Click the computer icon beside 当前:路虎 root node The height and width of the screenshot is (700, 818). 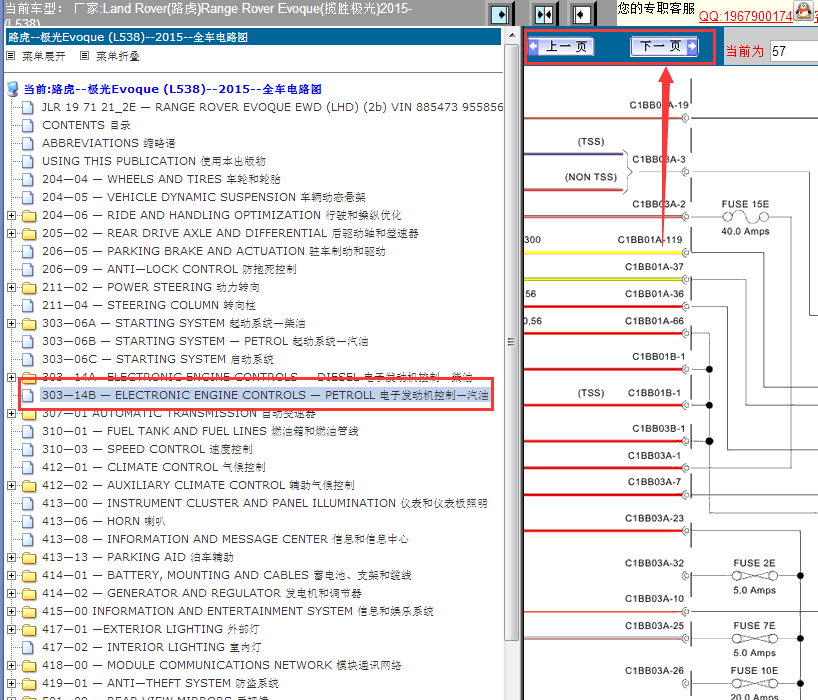click(13, 89)
